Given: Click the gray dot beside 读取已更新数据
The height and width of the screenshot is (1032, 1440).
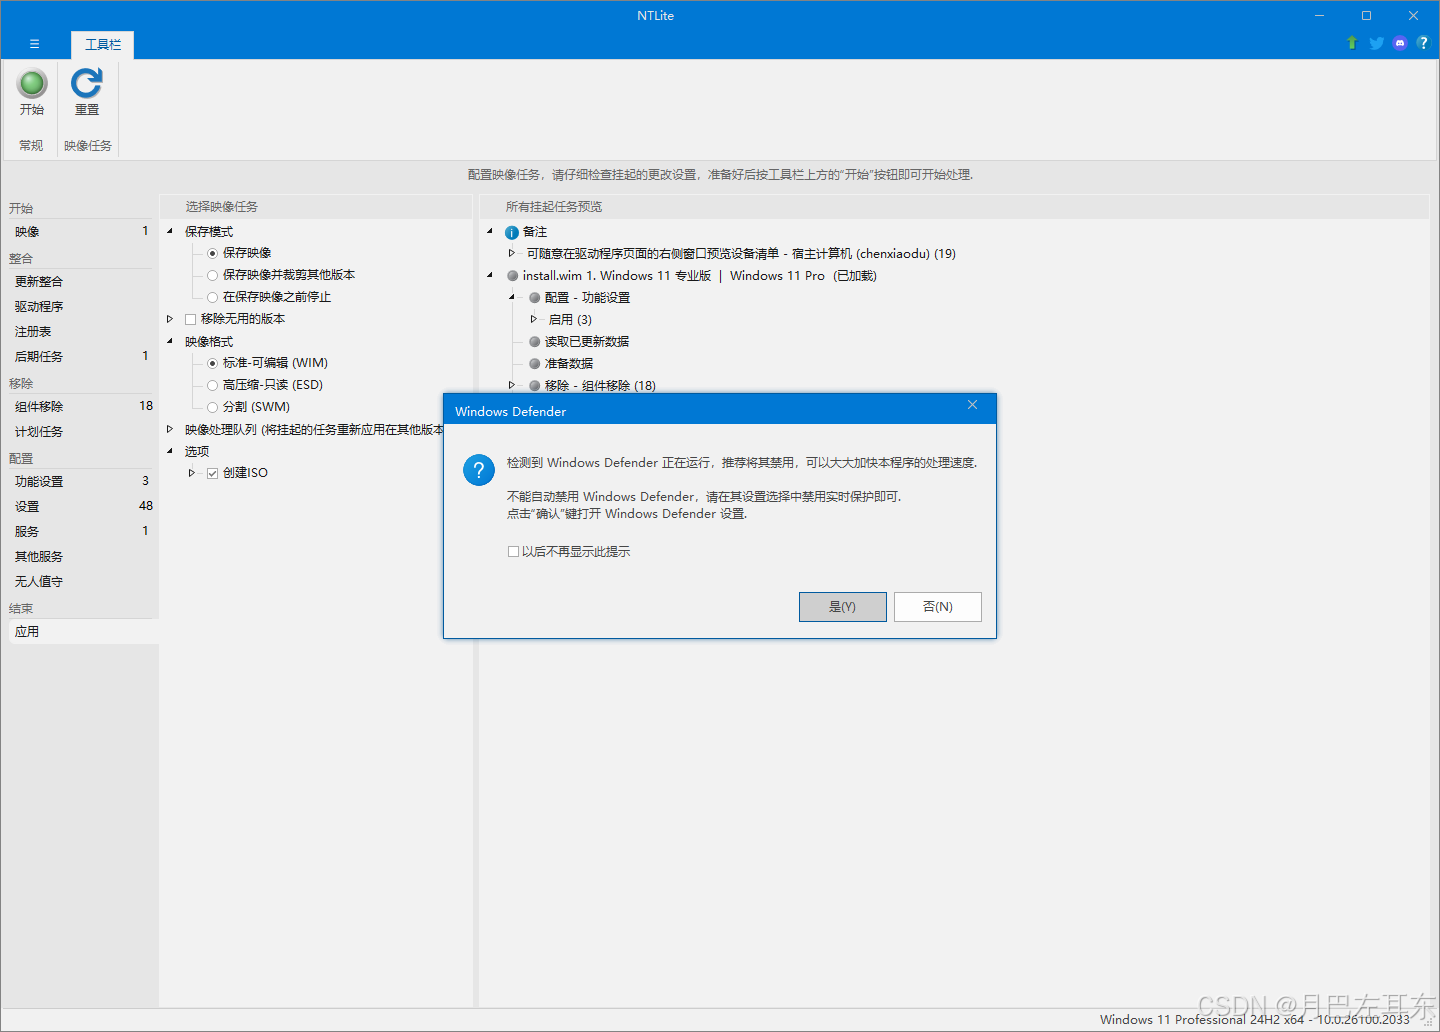Looking at the screenshot, I should tap(535, 342).
